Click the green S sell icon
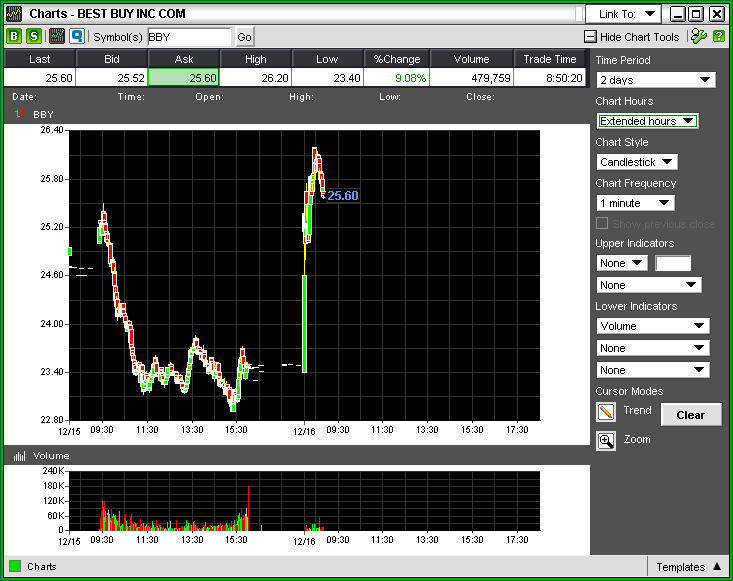Image resolution: width=733 pixels, height=581 pixels. [34, 36]
